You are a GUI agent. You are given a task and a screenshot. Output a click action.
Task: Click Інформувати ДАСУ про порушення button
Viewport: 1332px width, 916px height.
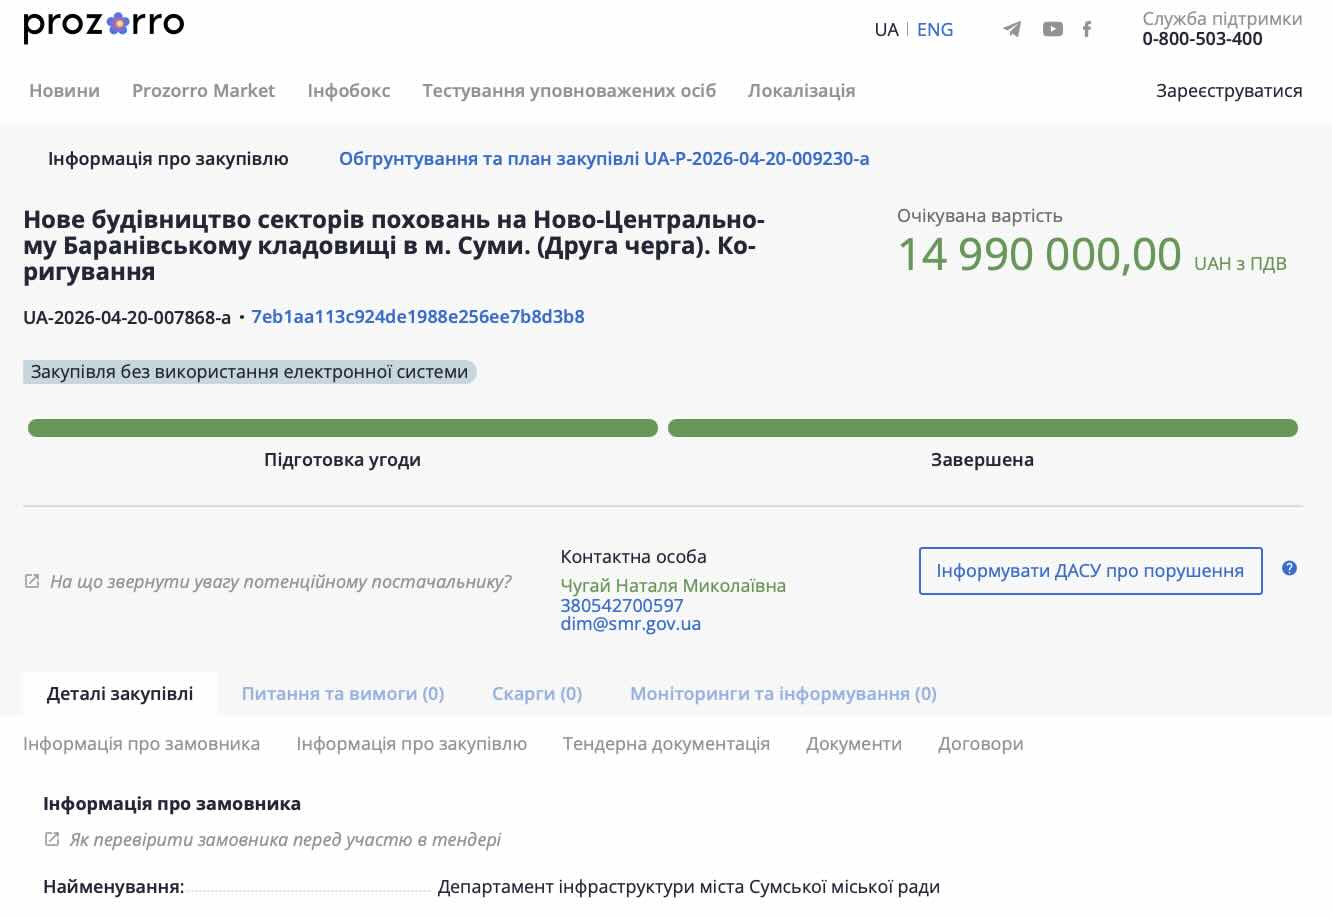click(x=1090, y=571)
